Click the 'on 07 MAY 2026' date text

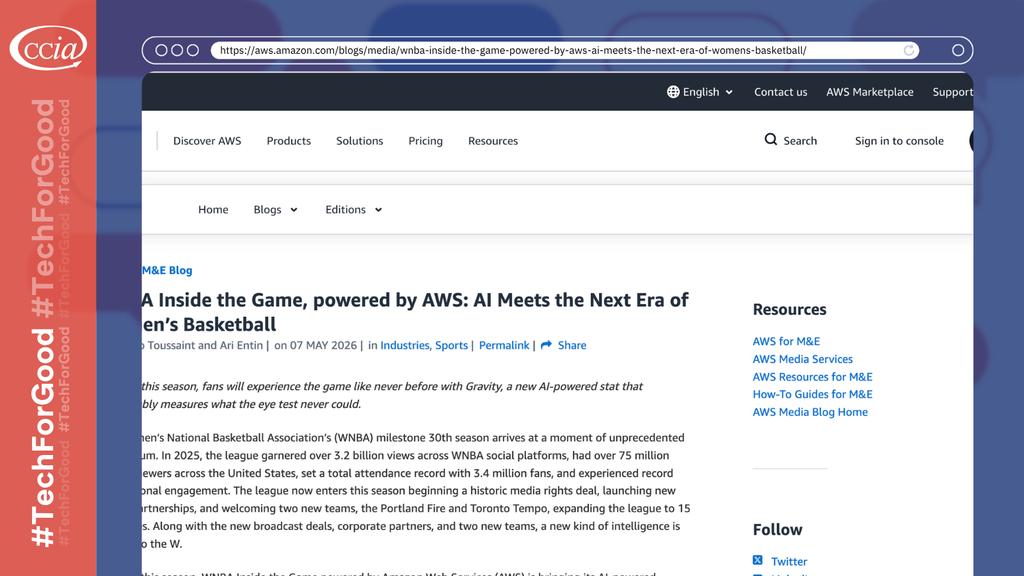[315, 345]
